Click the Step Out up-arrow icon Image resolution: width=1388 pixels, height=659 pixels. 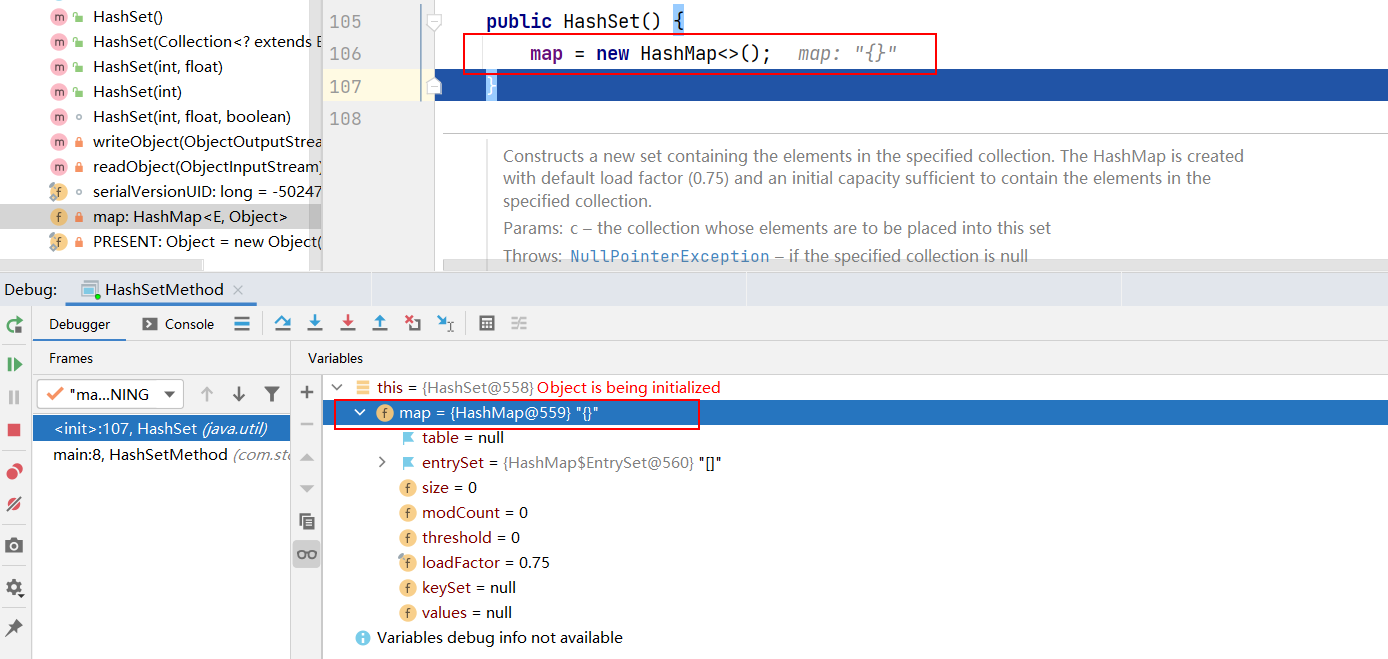pyautogui.click(x=380, y=323)
